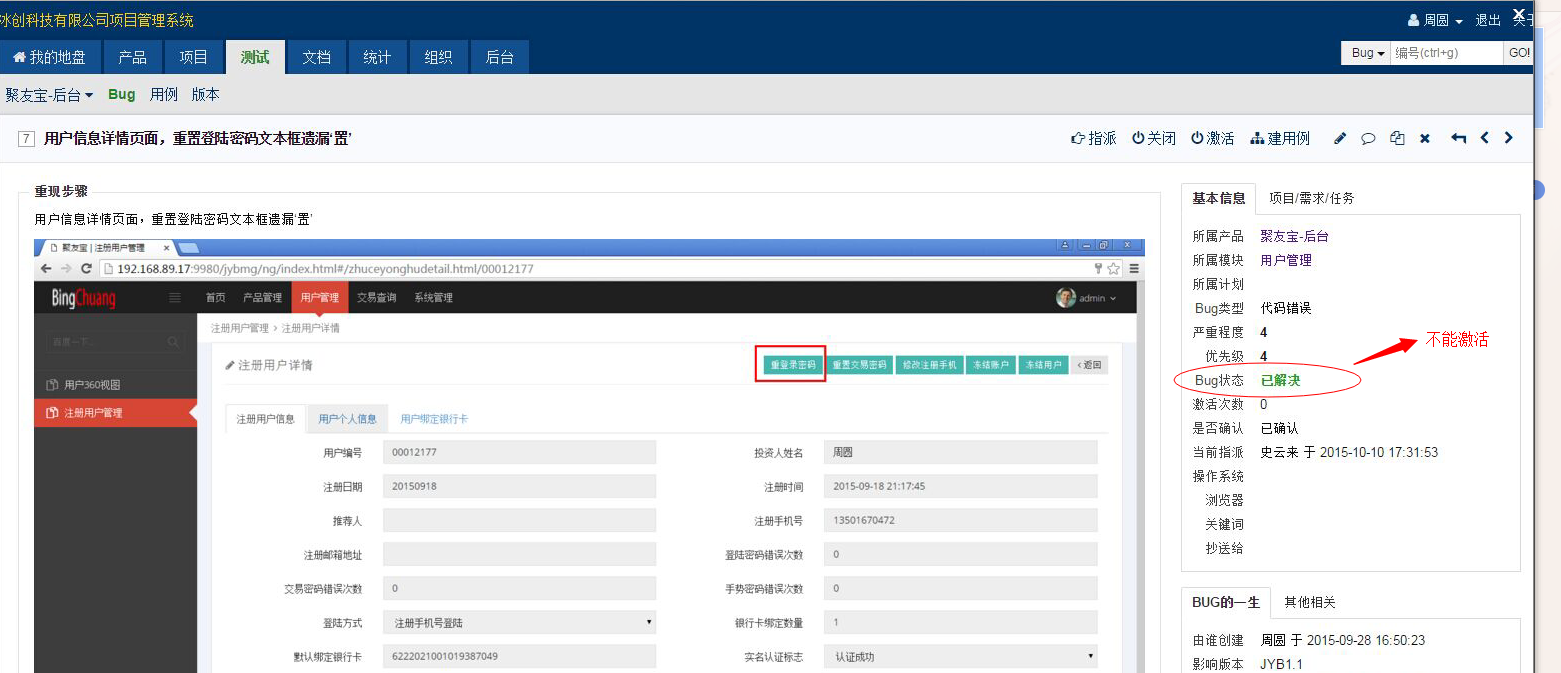
Task: Open the Bug search type dropdown
Action: pyautogui.click(x=1367, y=53)
